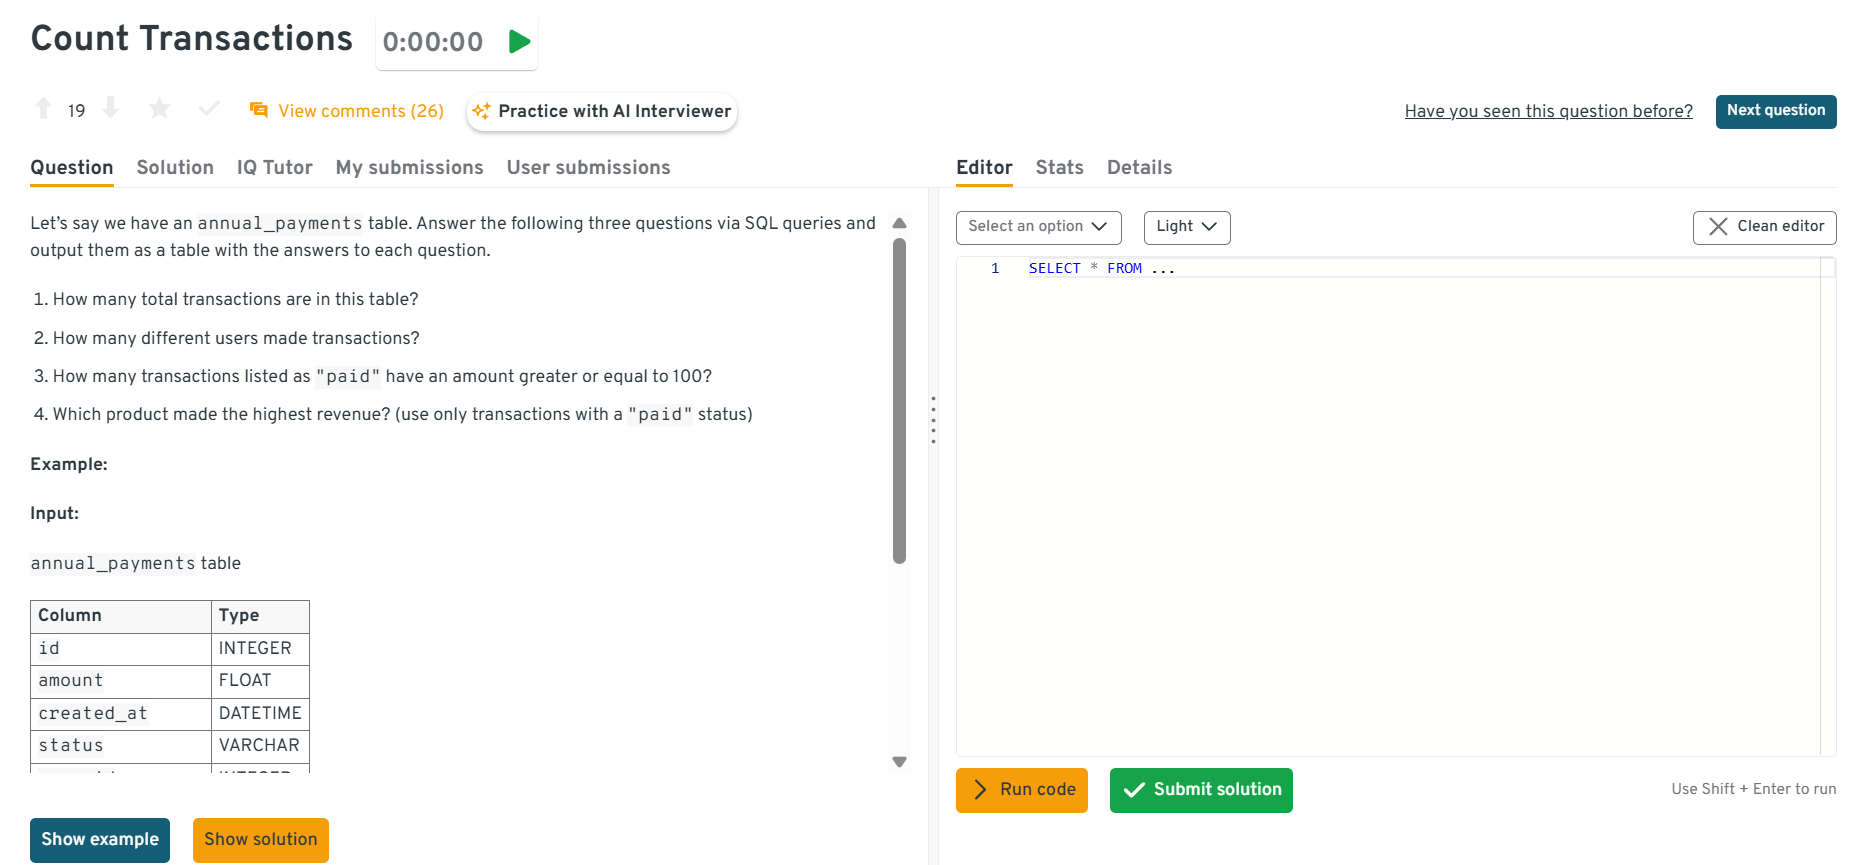This screenshot has width=1870, height=865.
Task: Open the Light theme dropdown
Action: pos(1186,227)
